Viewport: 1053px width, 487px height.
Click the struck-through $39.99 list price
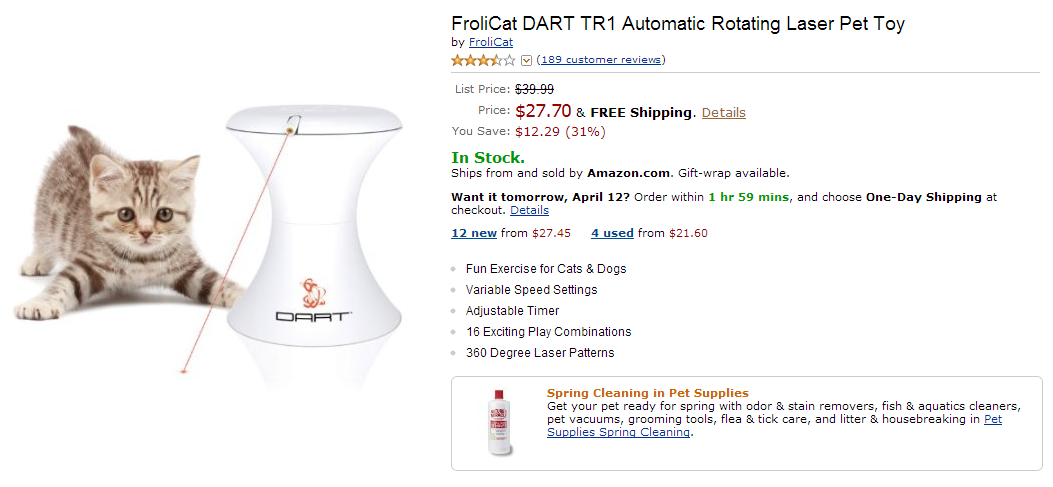[x=534, y=90]
